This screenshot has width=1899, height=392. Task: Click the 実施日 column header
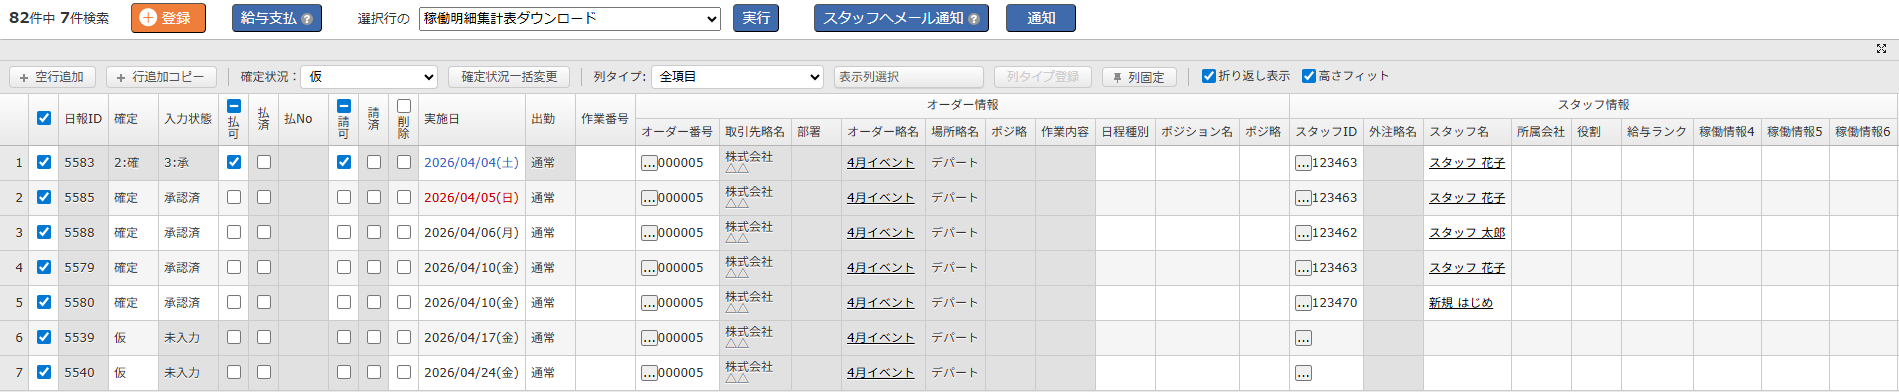point(471,119)
